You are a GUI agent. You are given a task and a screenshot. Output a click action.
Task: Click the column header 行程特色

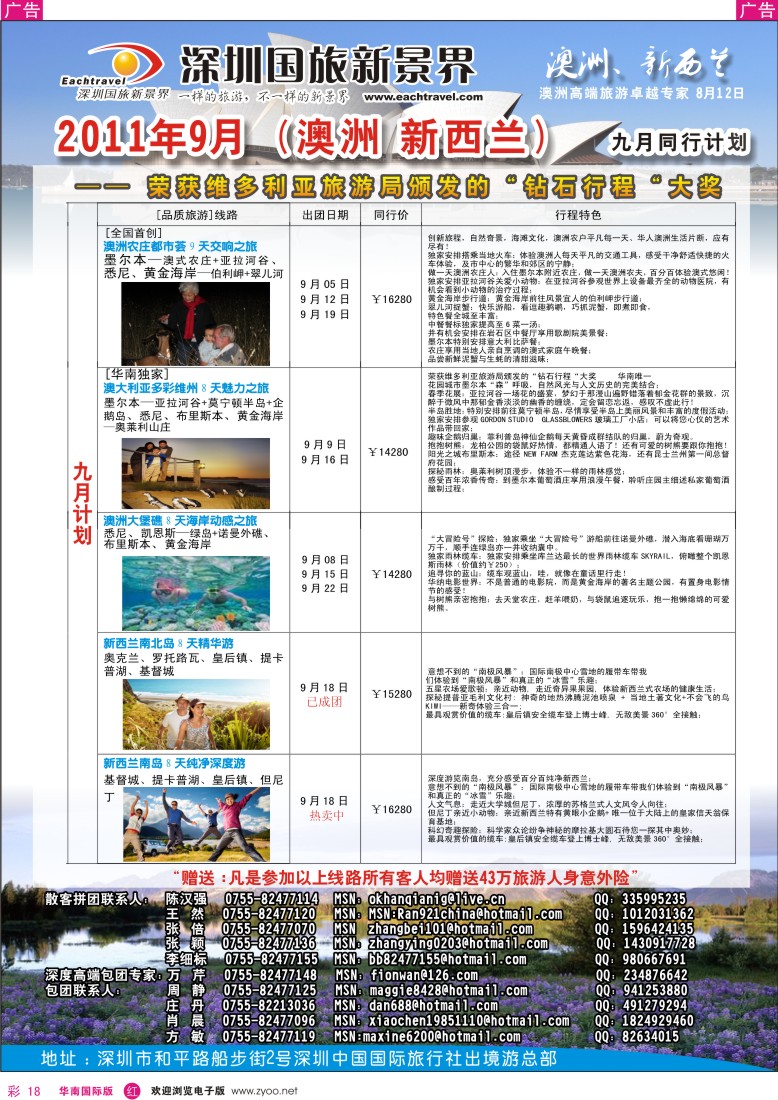(578, 215)
